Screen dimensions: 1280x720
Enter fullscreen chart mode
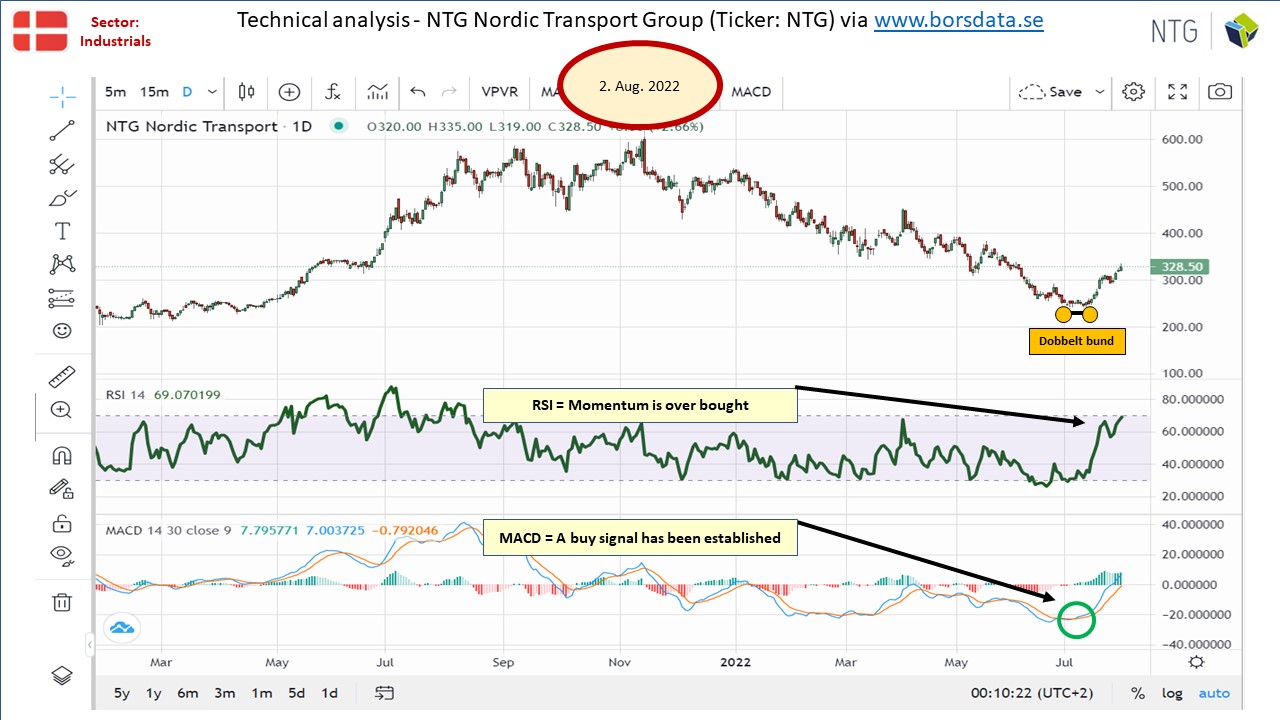pos(1178,92)
